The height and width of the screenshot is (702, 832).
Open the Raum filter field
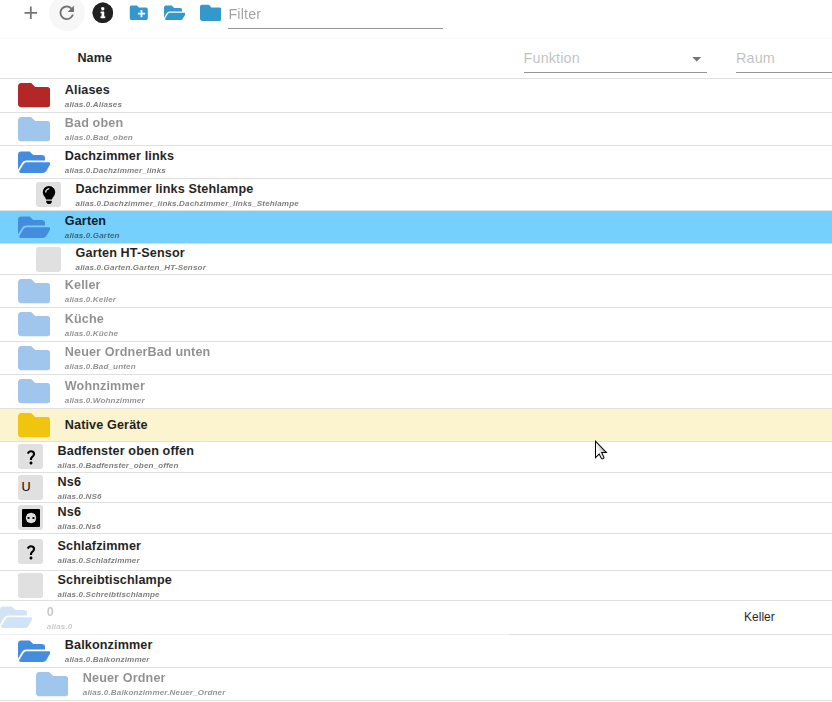click(x=782, y=58)
